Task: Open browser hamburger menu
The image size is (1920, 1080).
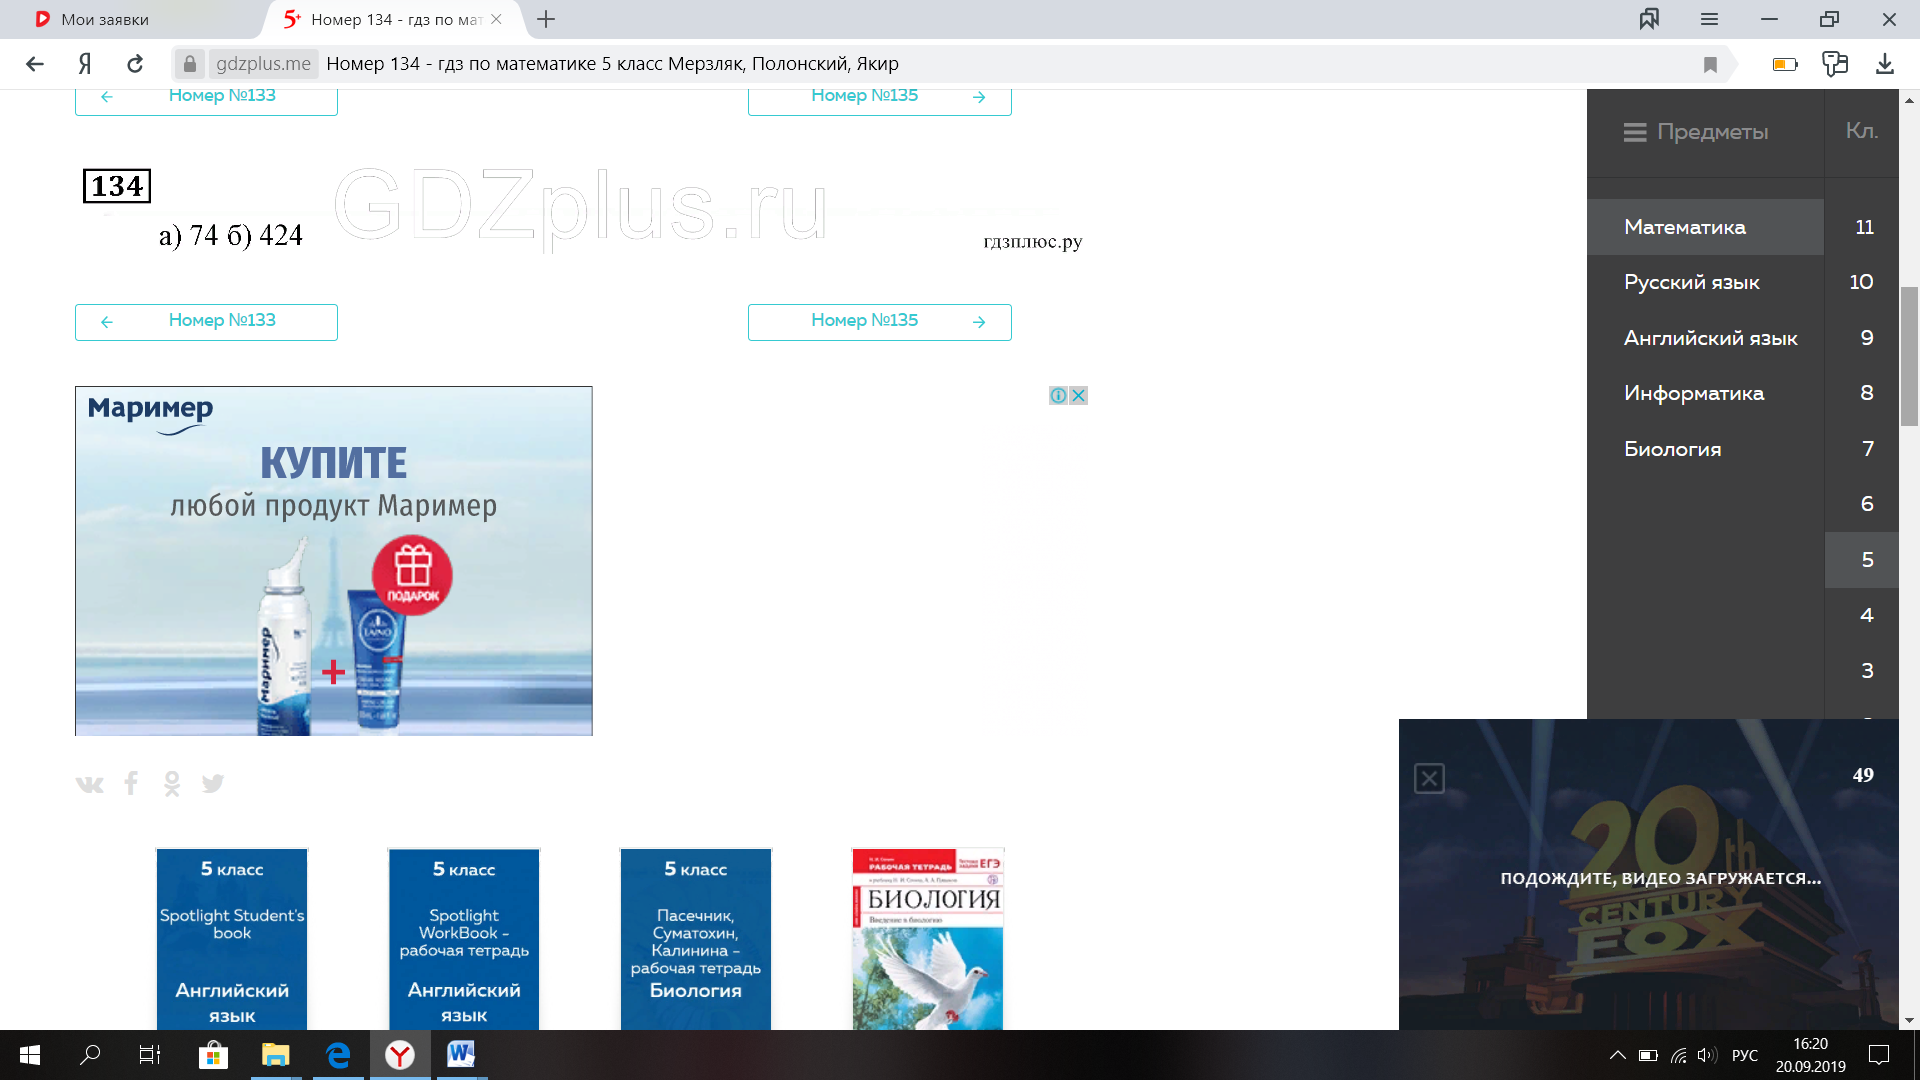Action: pyautogui.click(x=1709, y=19)
